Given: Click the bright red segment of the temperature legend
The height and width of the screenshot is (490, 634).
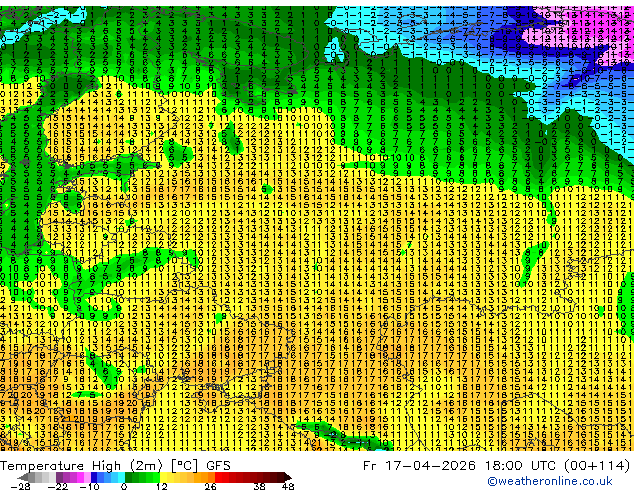Looking at the screenshot, I should coord(218,477).
